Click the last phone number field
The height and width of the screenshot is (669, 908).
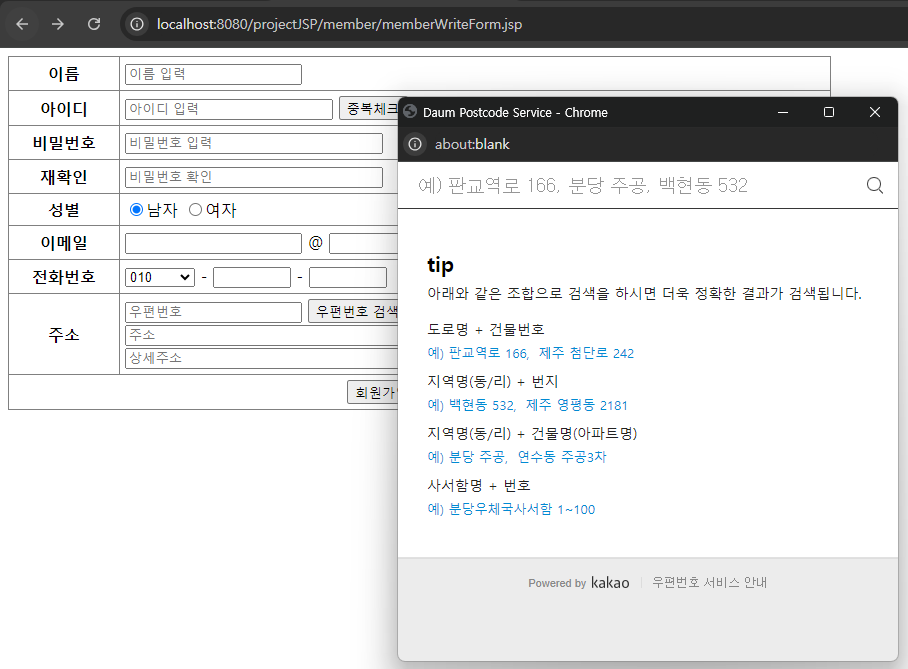[x=348, y=277]
